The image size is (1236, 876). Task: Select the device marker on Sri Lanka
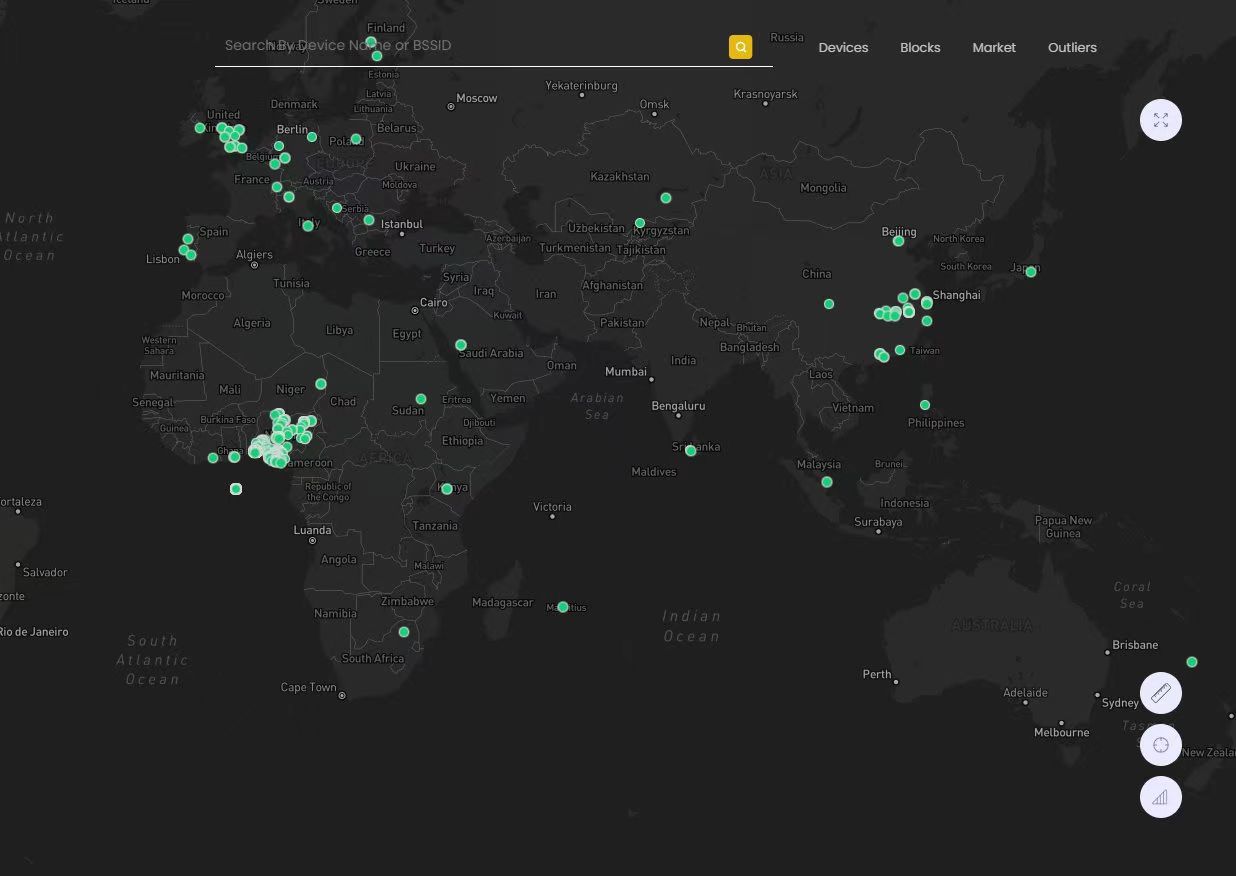click(690, 451)
